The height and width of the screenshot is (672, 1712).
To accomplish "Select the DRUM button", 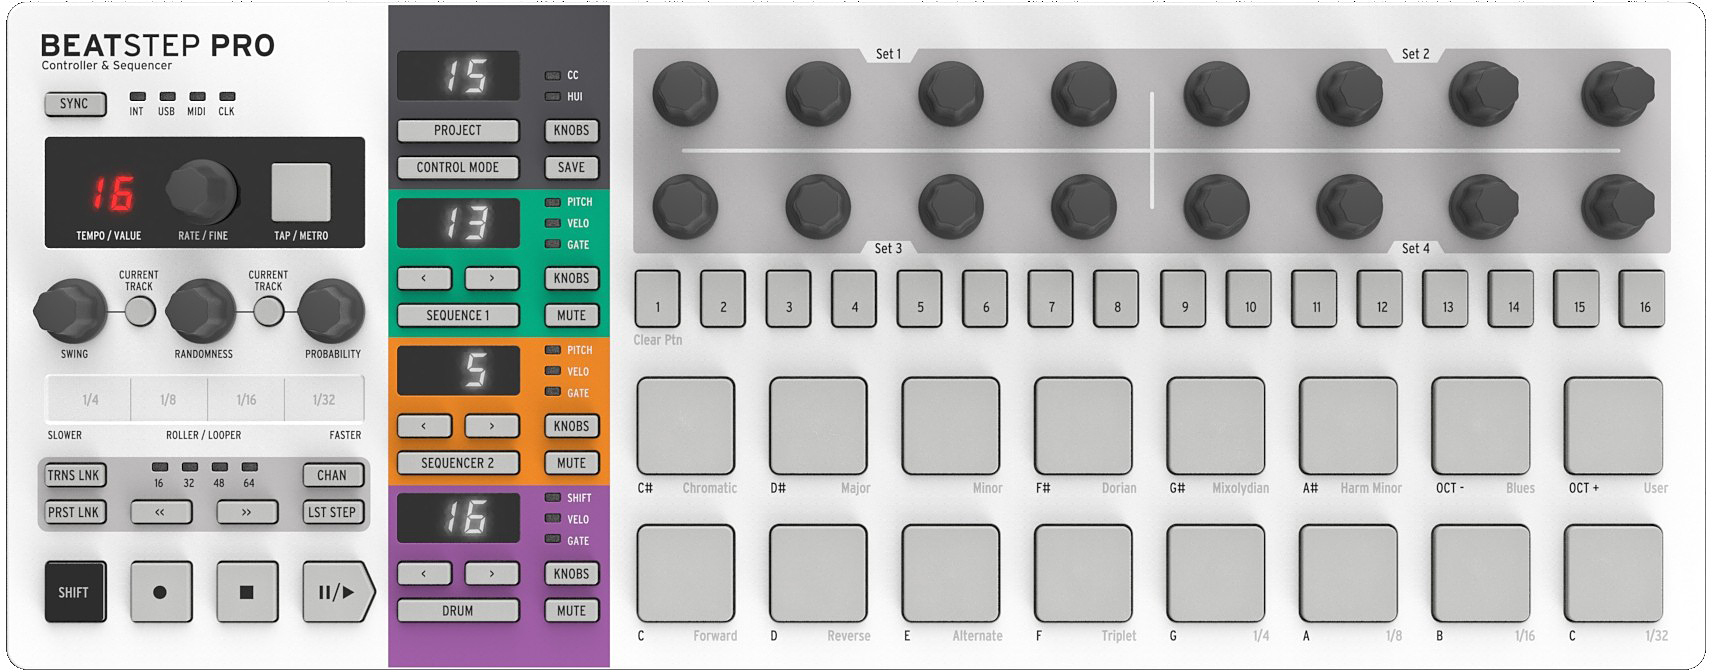I will coord(458,611).
